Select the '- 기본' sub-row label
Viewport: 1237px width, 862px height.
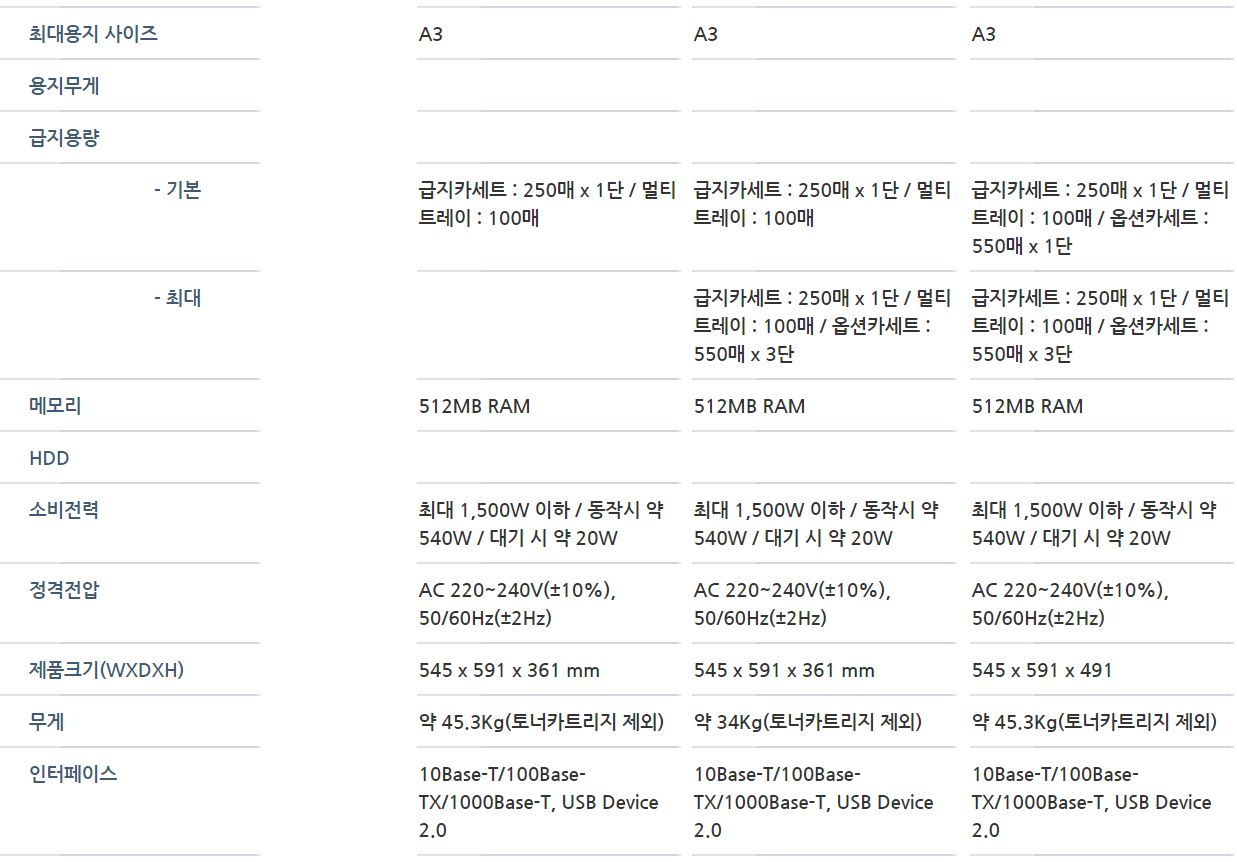coord(177,190)
